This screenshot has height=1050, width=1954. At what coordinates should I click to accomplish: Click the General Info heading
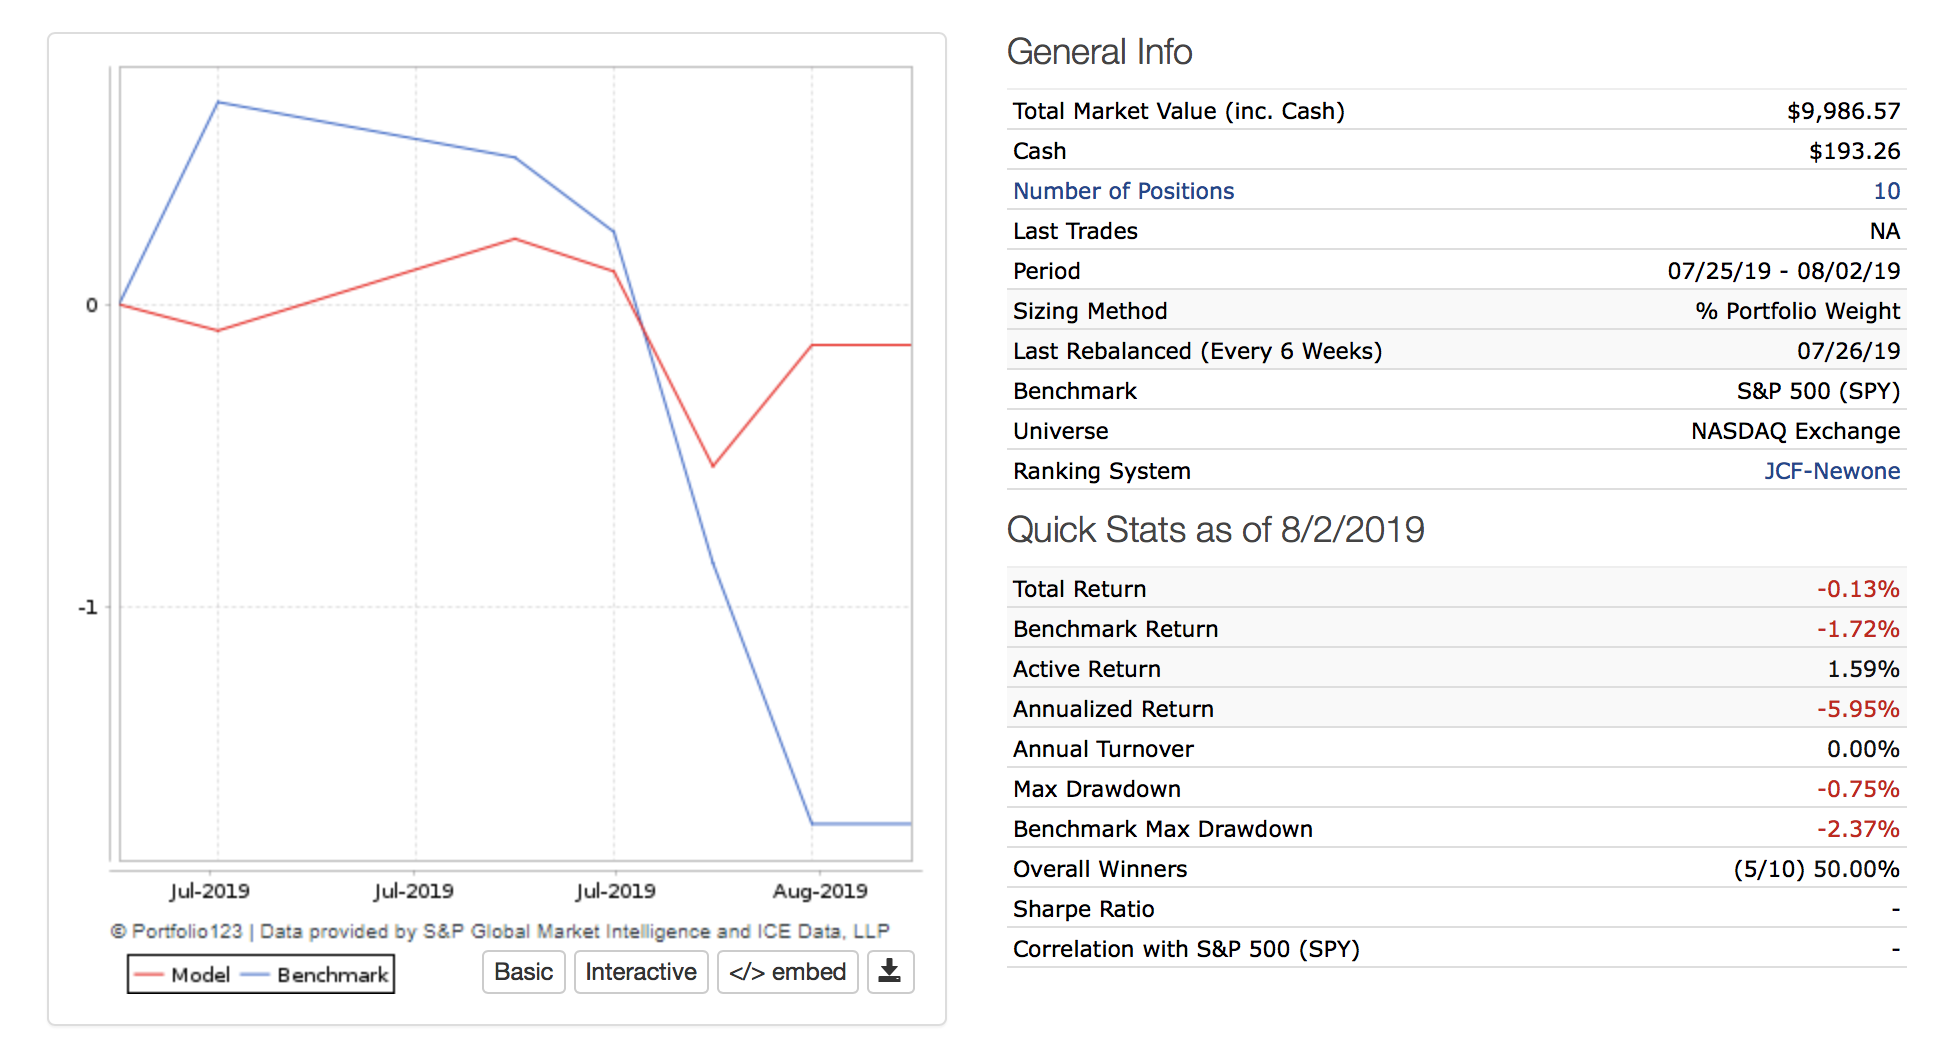point(1099,52)
